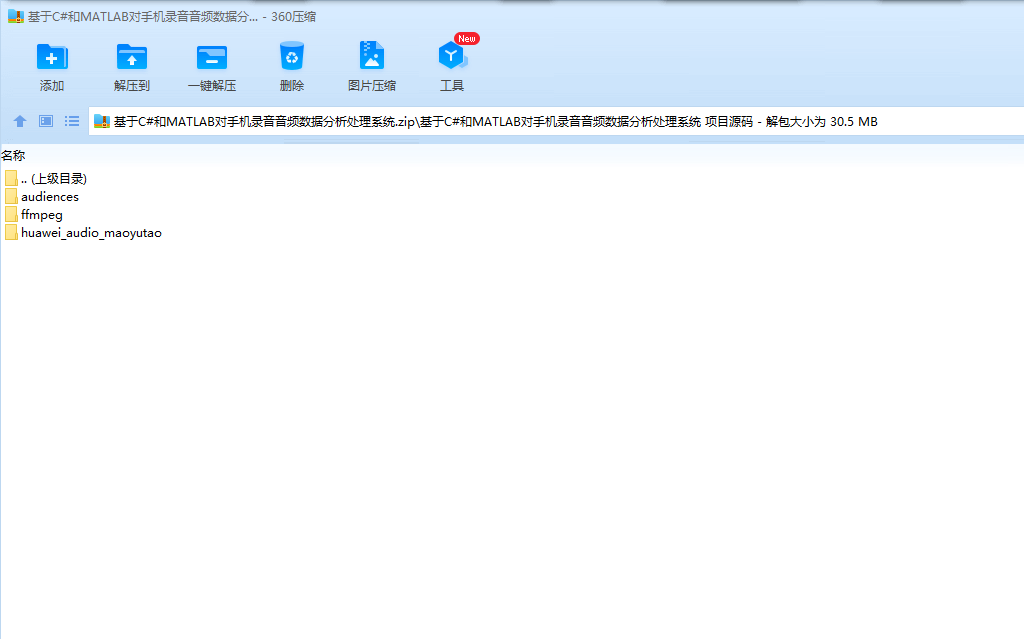This screenshot has width=1024, height=639.
Task: Click the 一键解压 one-click extract icon
Action: 212,57
